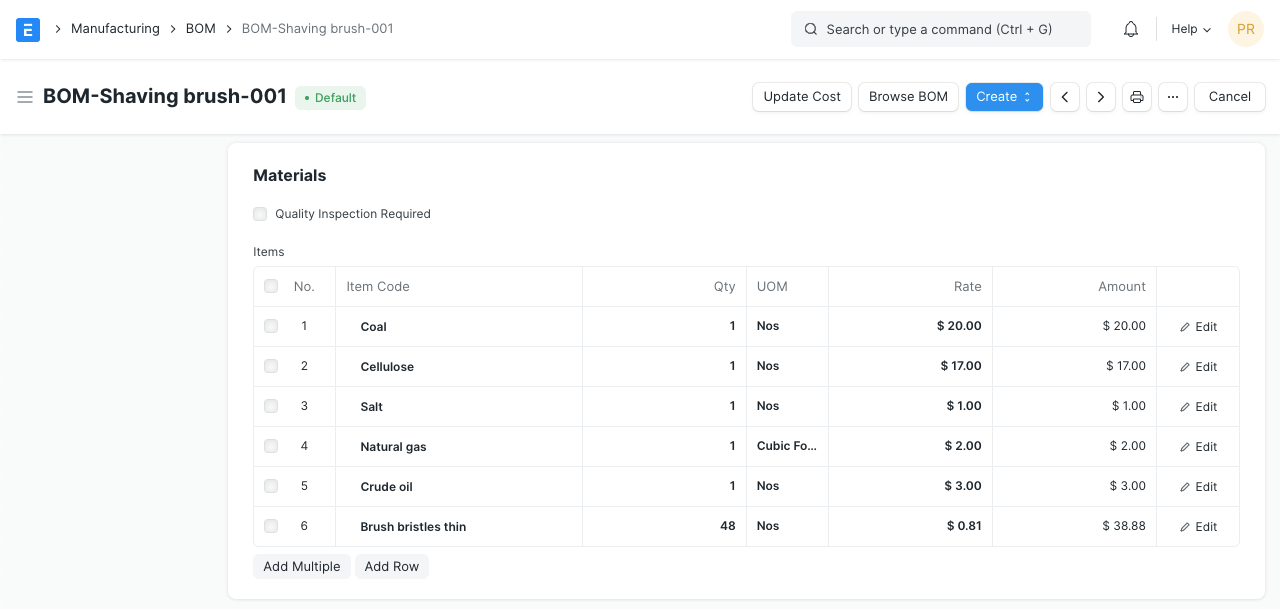Click the search magnifier icon

[810, 29]
